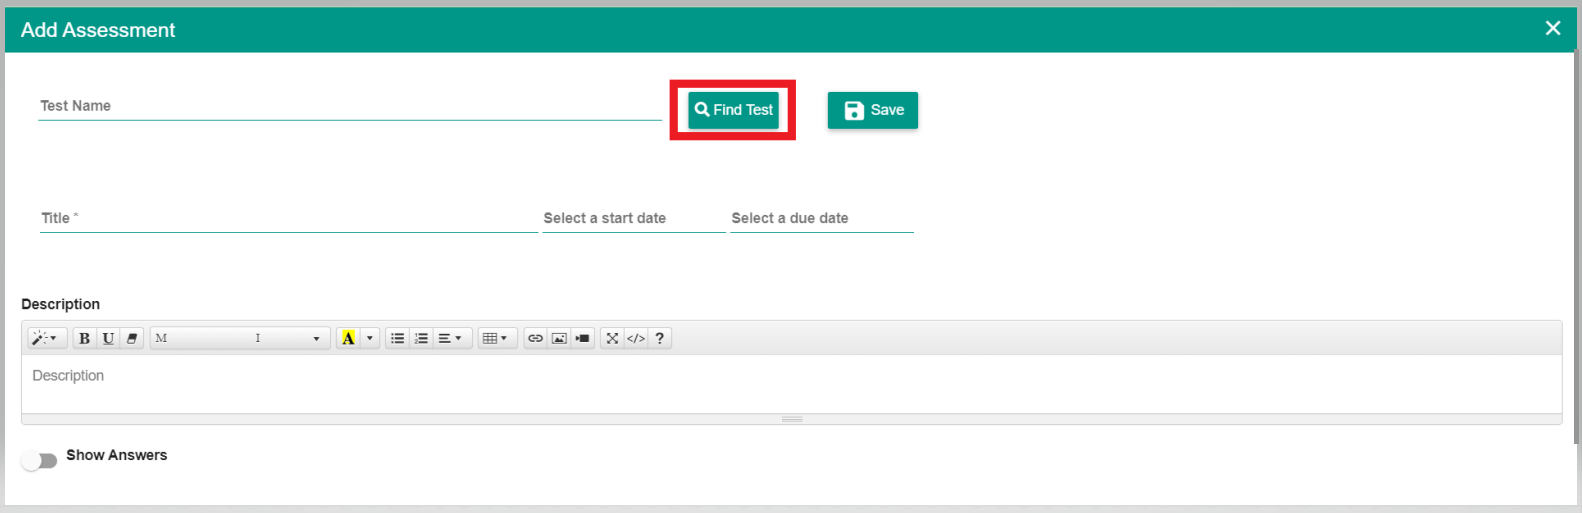Click the Find Test button
1582x513 pixels.
click(x=733, y=110)
